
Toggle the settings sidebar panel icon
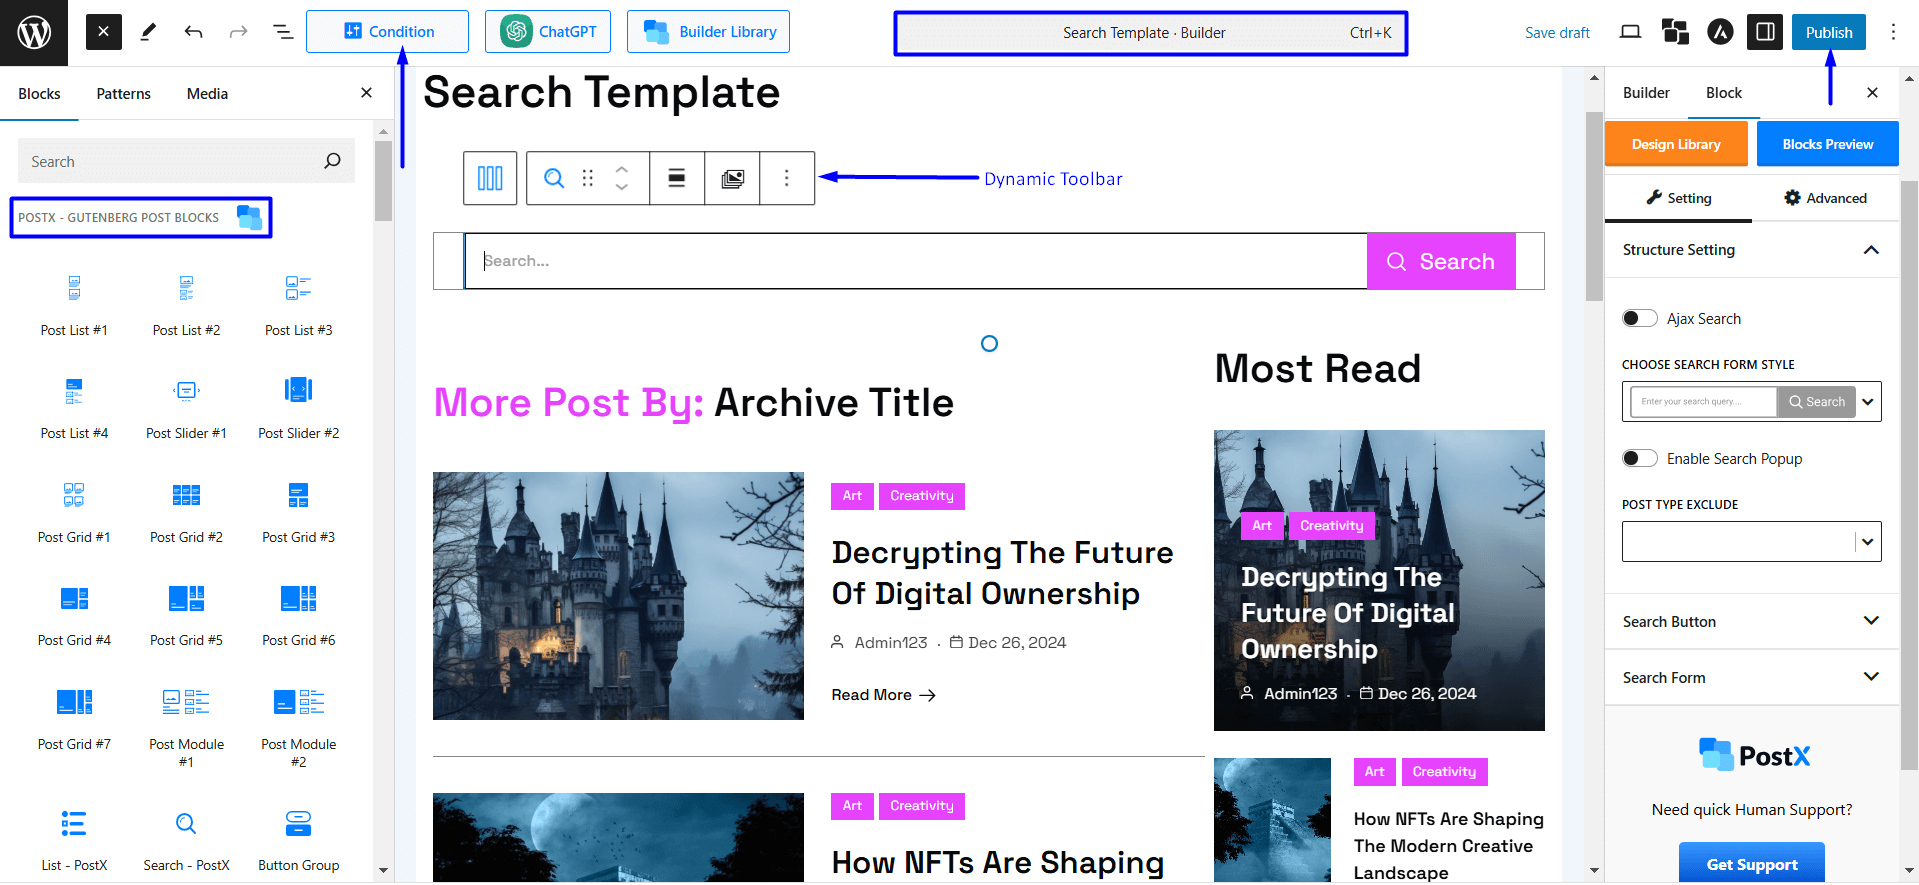click(x=1765, y=32)
